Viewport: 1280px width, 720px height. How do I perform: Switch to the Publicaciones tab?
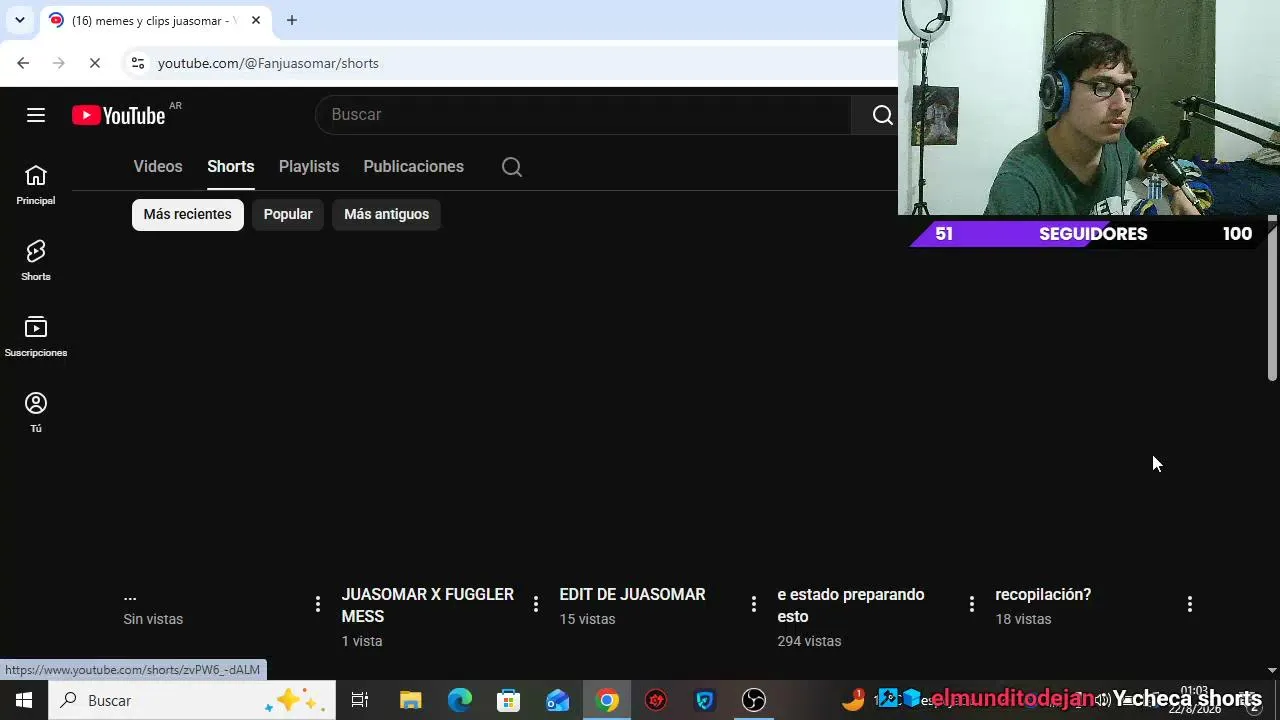[413, 167]
